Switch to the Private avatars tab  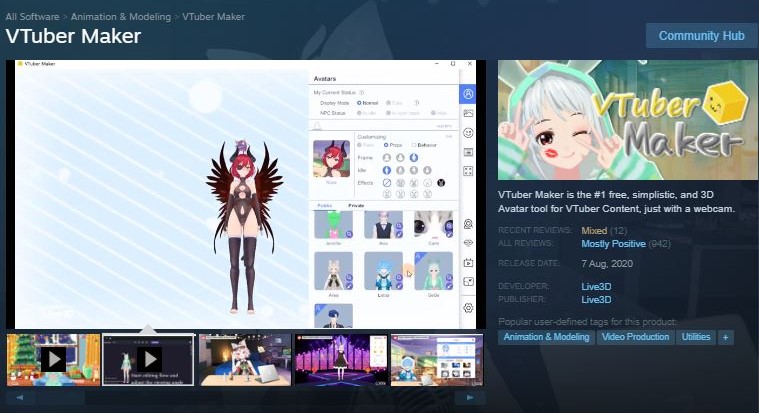click(356, 206)
